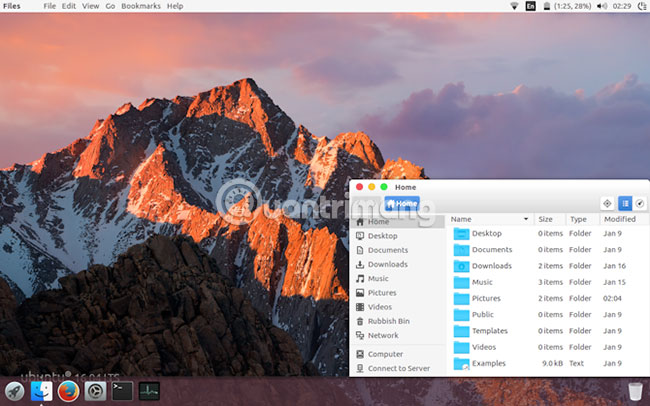
Task: Open Pictures in the sidebar
Action: (382, 293)
